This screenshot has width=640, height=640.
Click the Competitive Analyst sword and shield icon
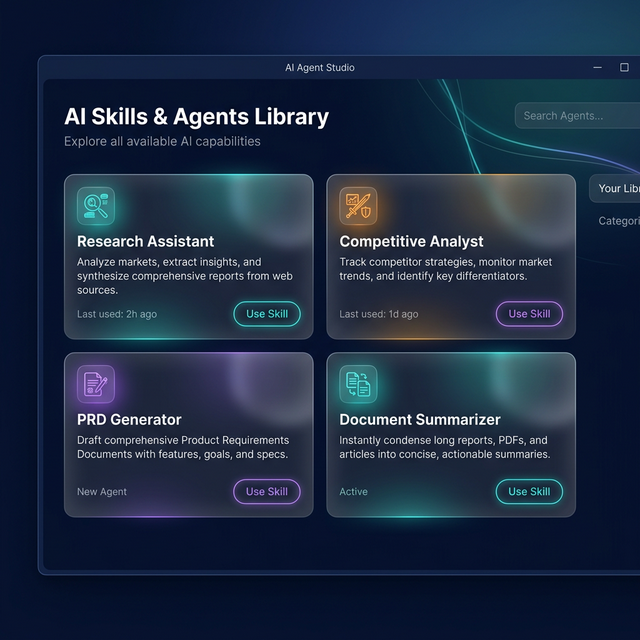click(x=358, y=206)
